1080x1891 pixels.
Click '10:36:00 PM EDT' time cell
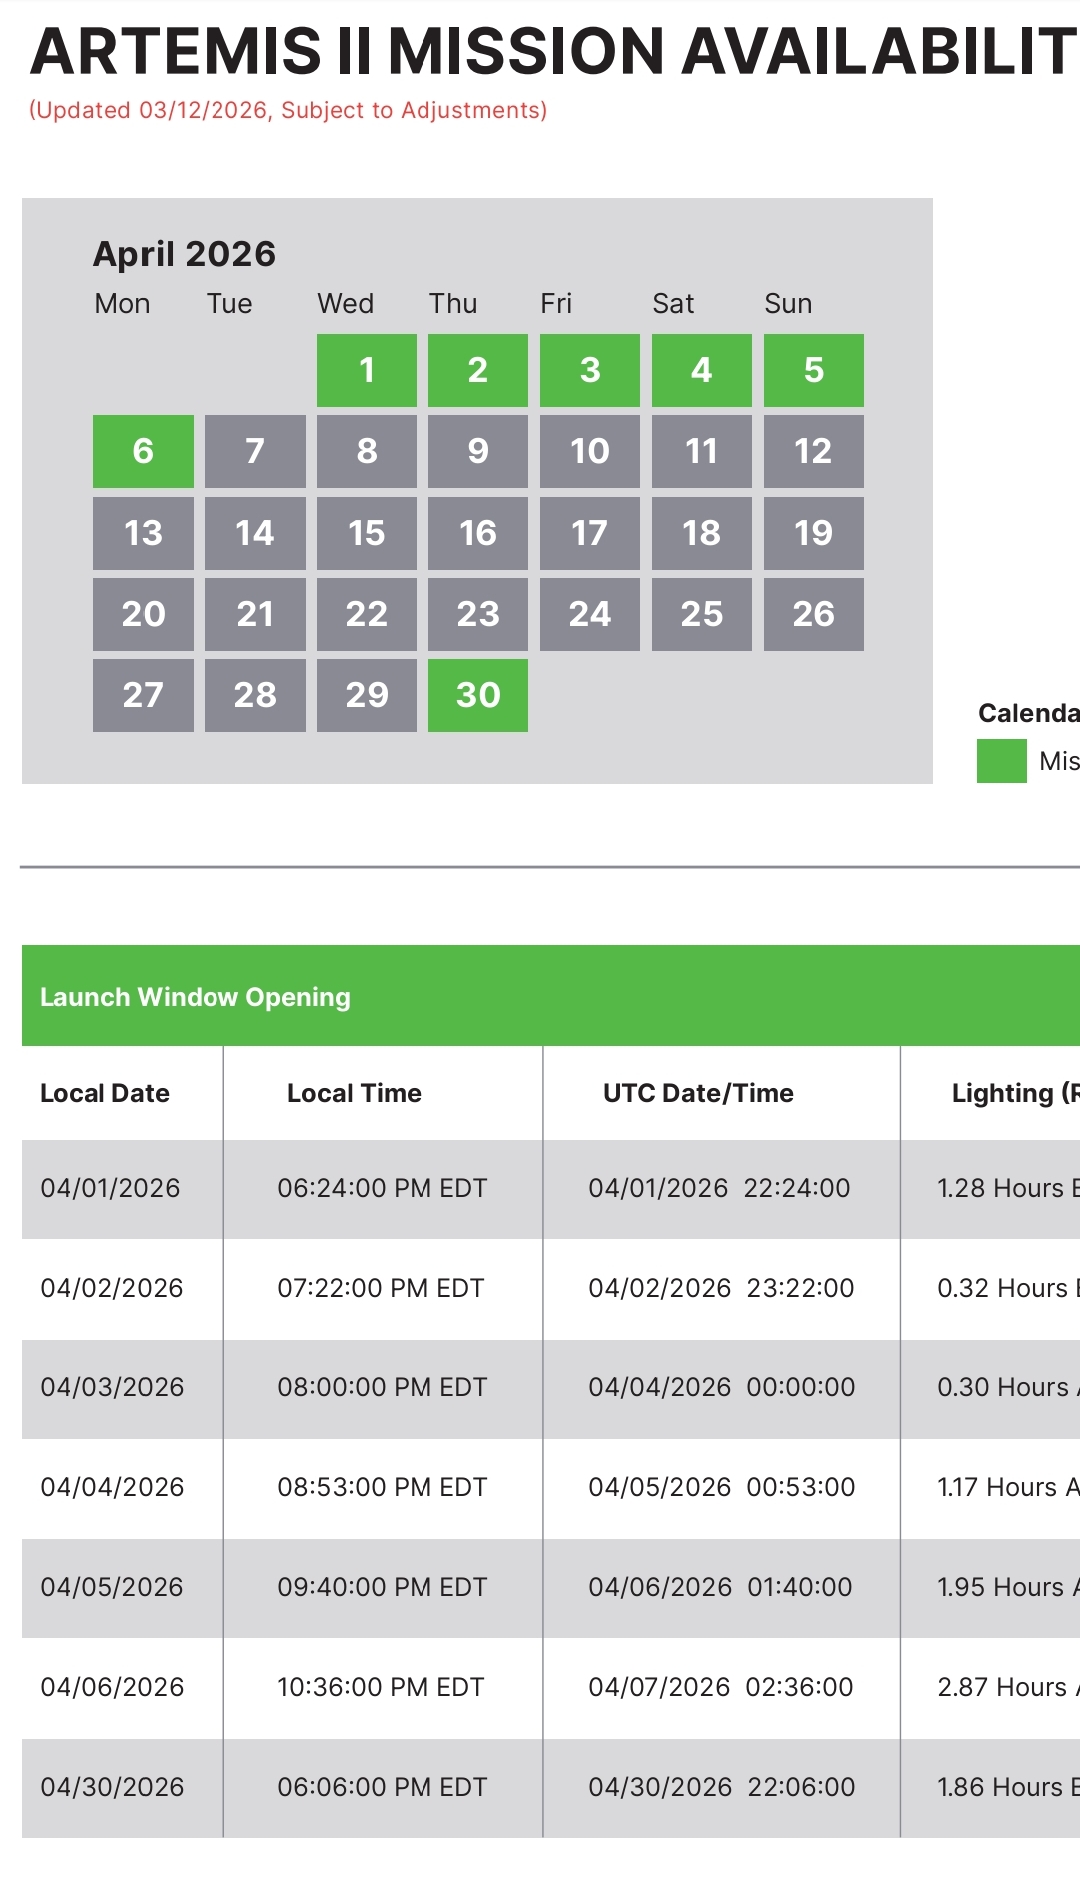(381, 1687)
